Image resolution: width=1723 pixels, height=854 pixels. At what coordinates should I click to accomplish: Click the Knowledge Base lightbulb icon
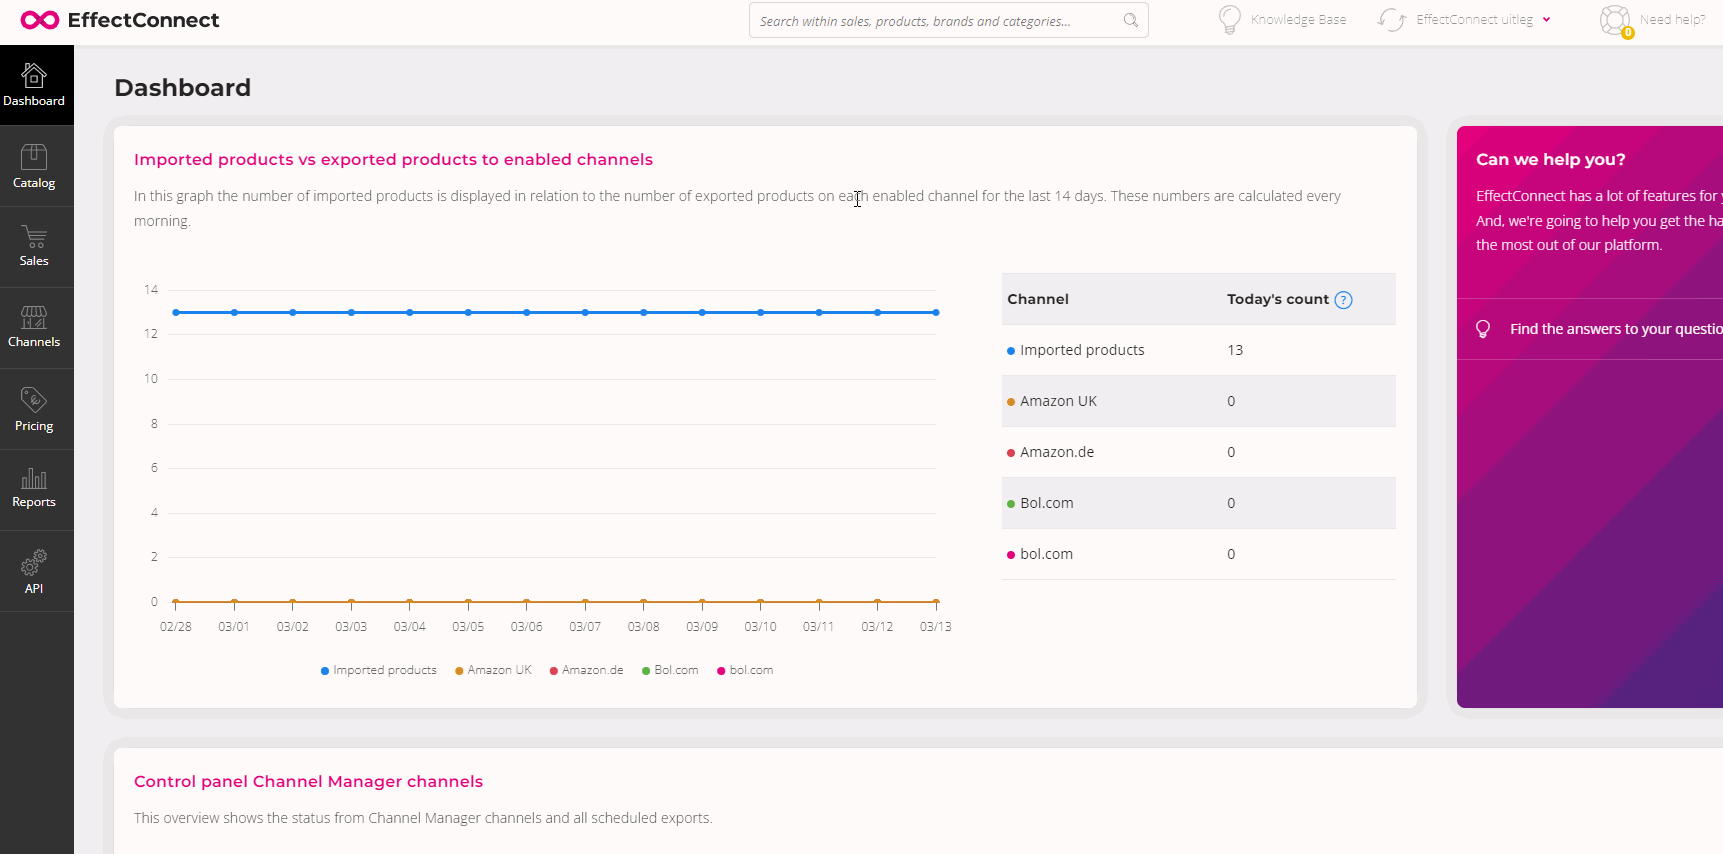[x=1230, y=20]
